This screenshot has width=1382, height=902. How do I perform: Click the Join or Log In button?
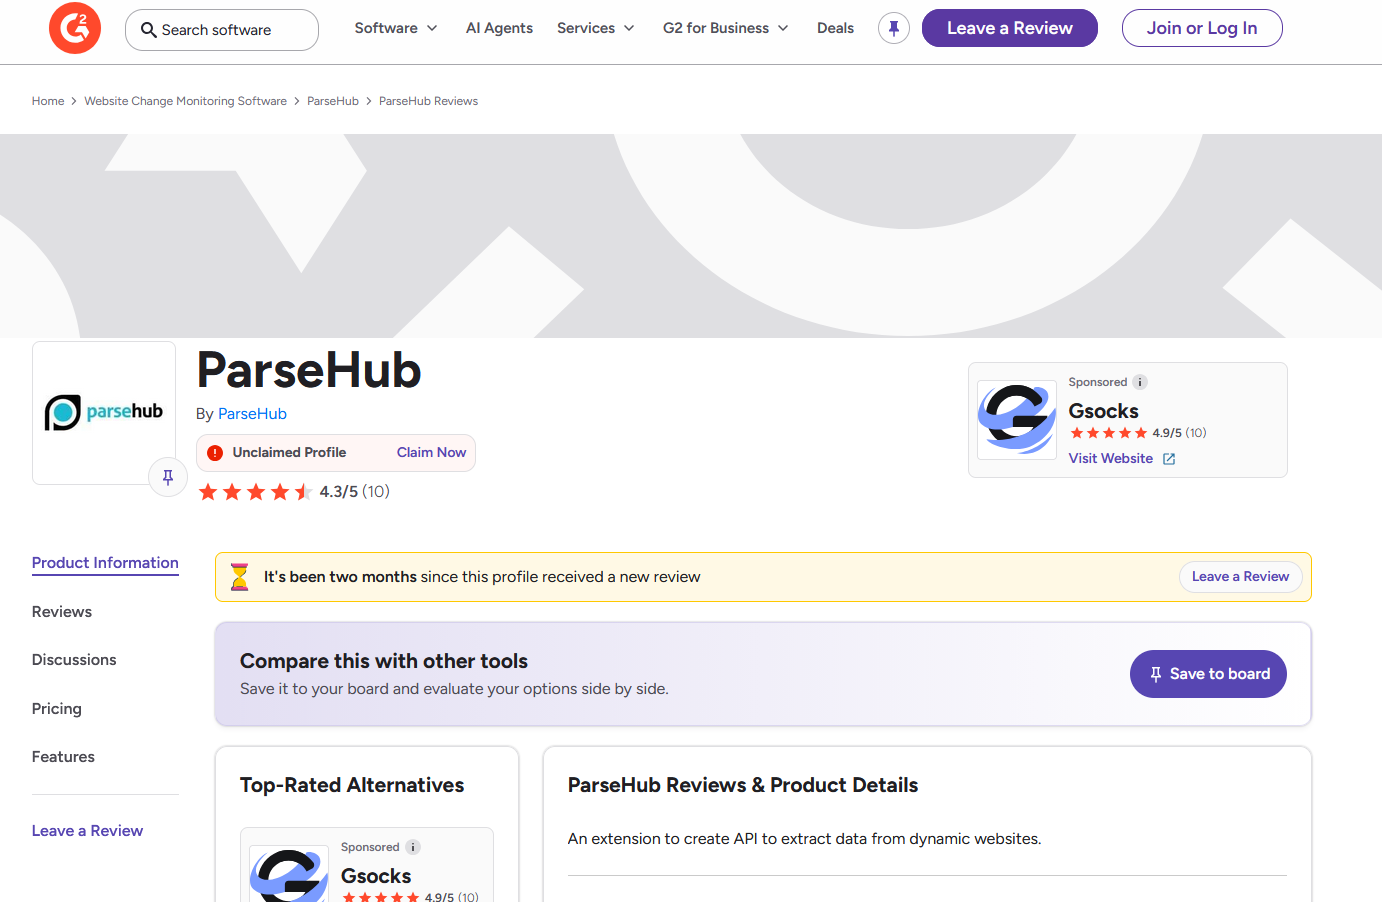[x=1202, y=28]
